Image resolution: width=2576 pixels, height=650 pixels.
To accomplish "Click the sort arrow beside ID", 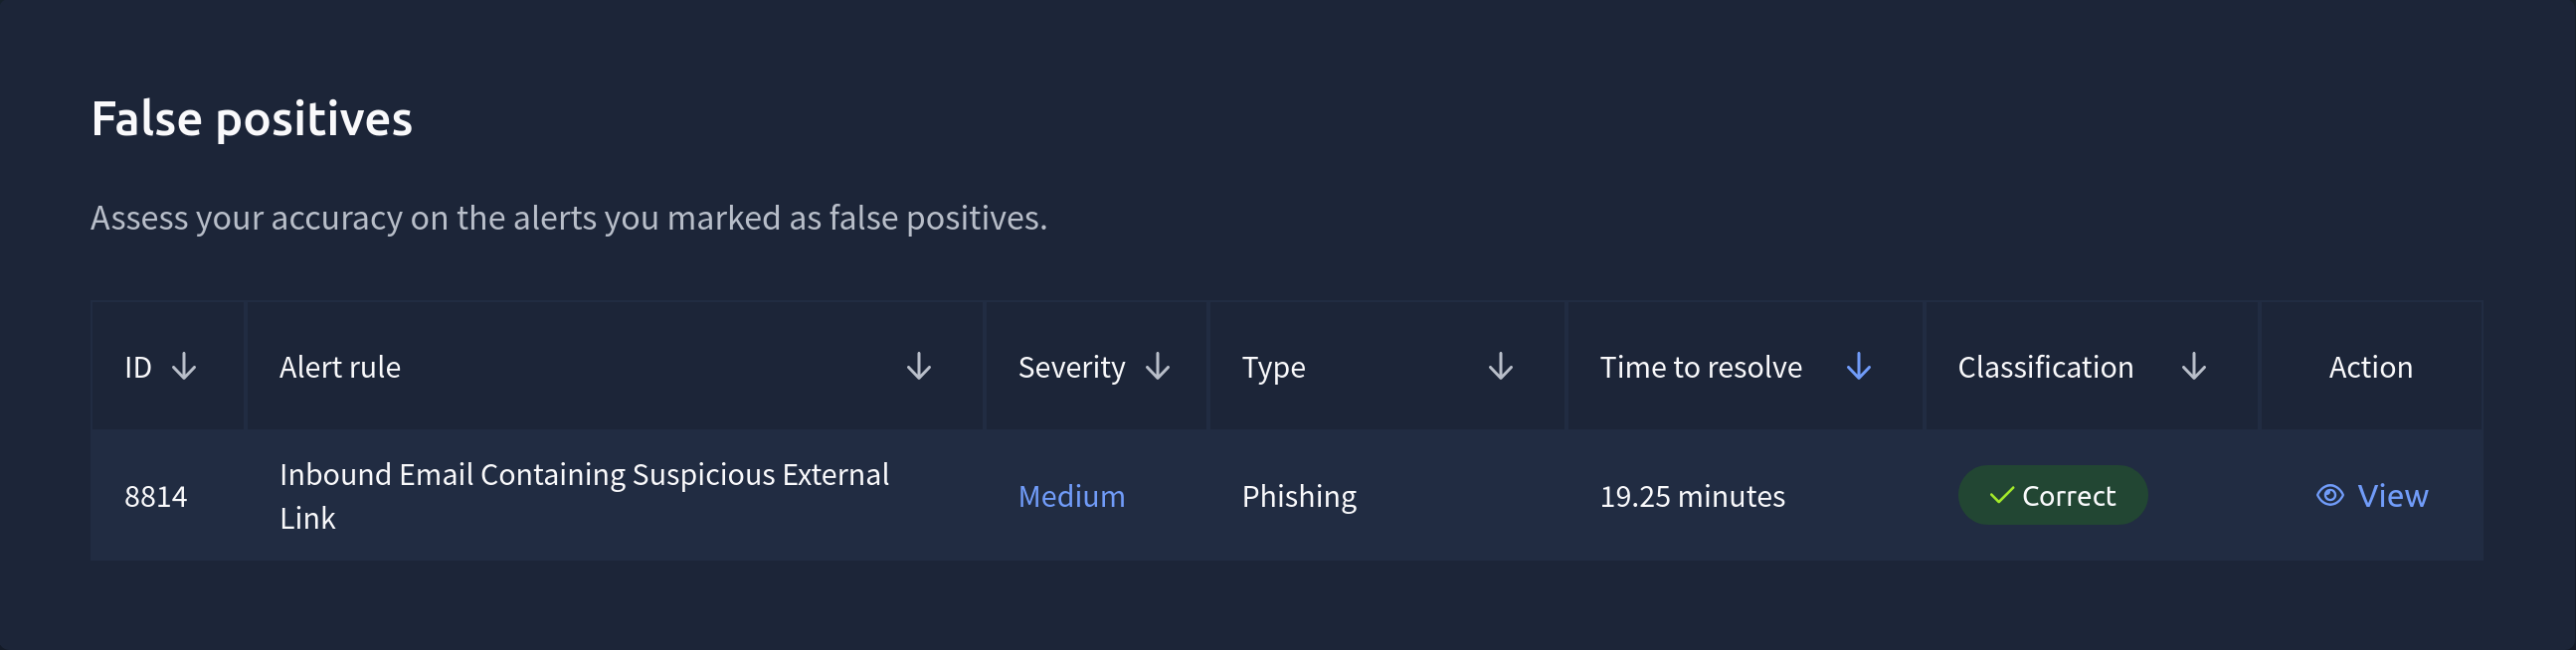I will coord(184,367).
